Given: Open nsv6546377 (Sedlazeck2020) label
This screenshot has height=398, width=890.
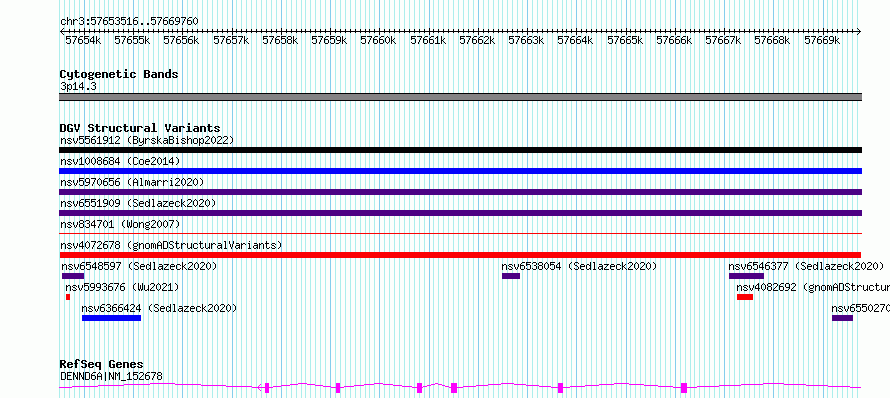Looking at the screenshot, I should (806, 266).
